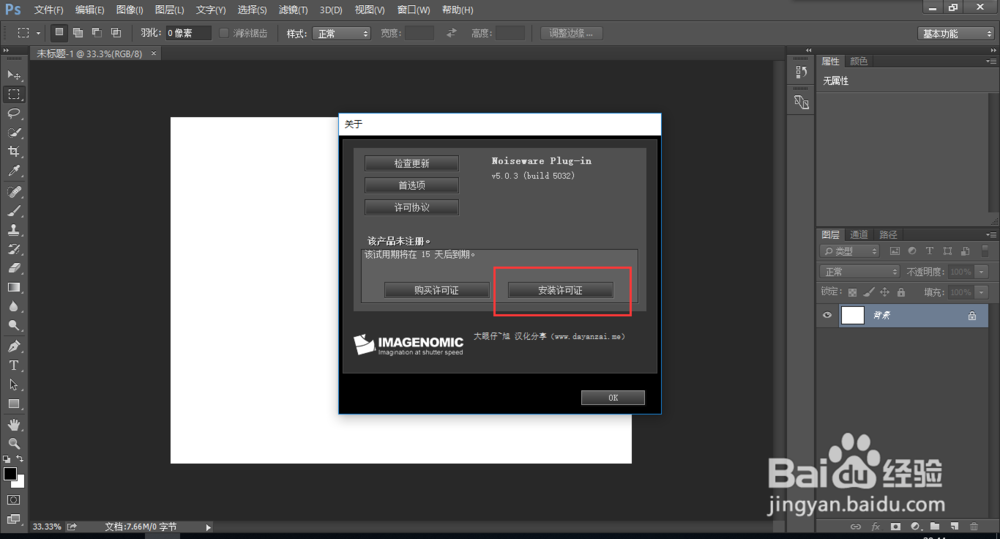Choose Add to selection mode
This screenshot has height=539, width=1000.
coord(78,33)
